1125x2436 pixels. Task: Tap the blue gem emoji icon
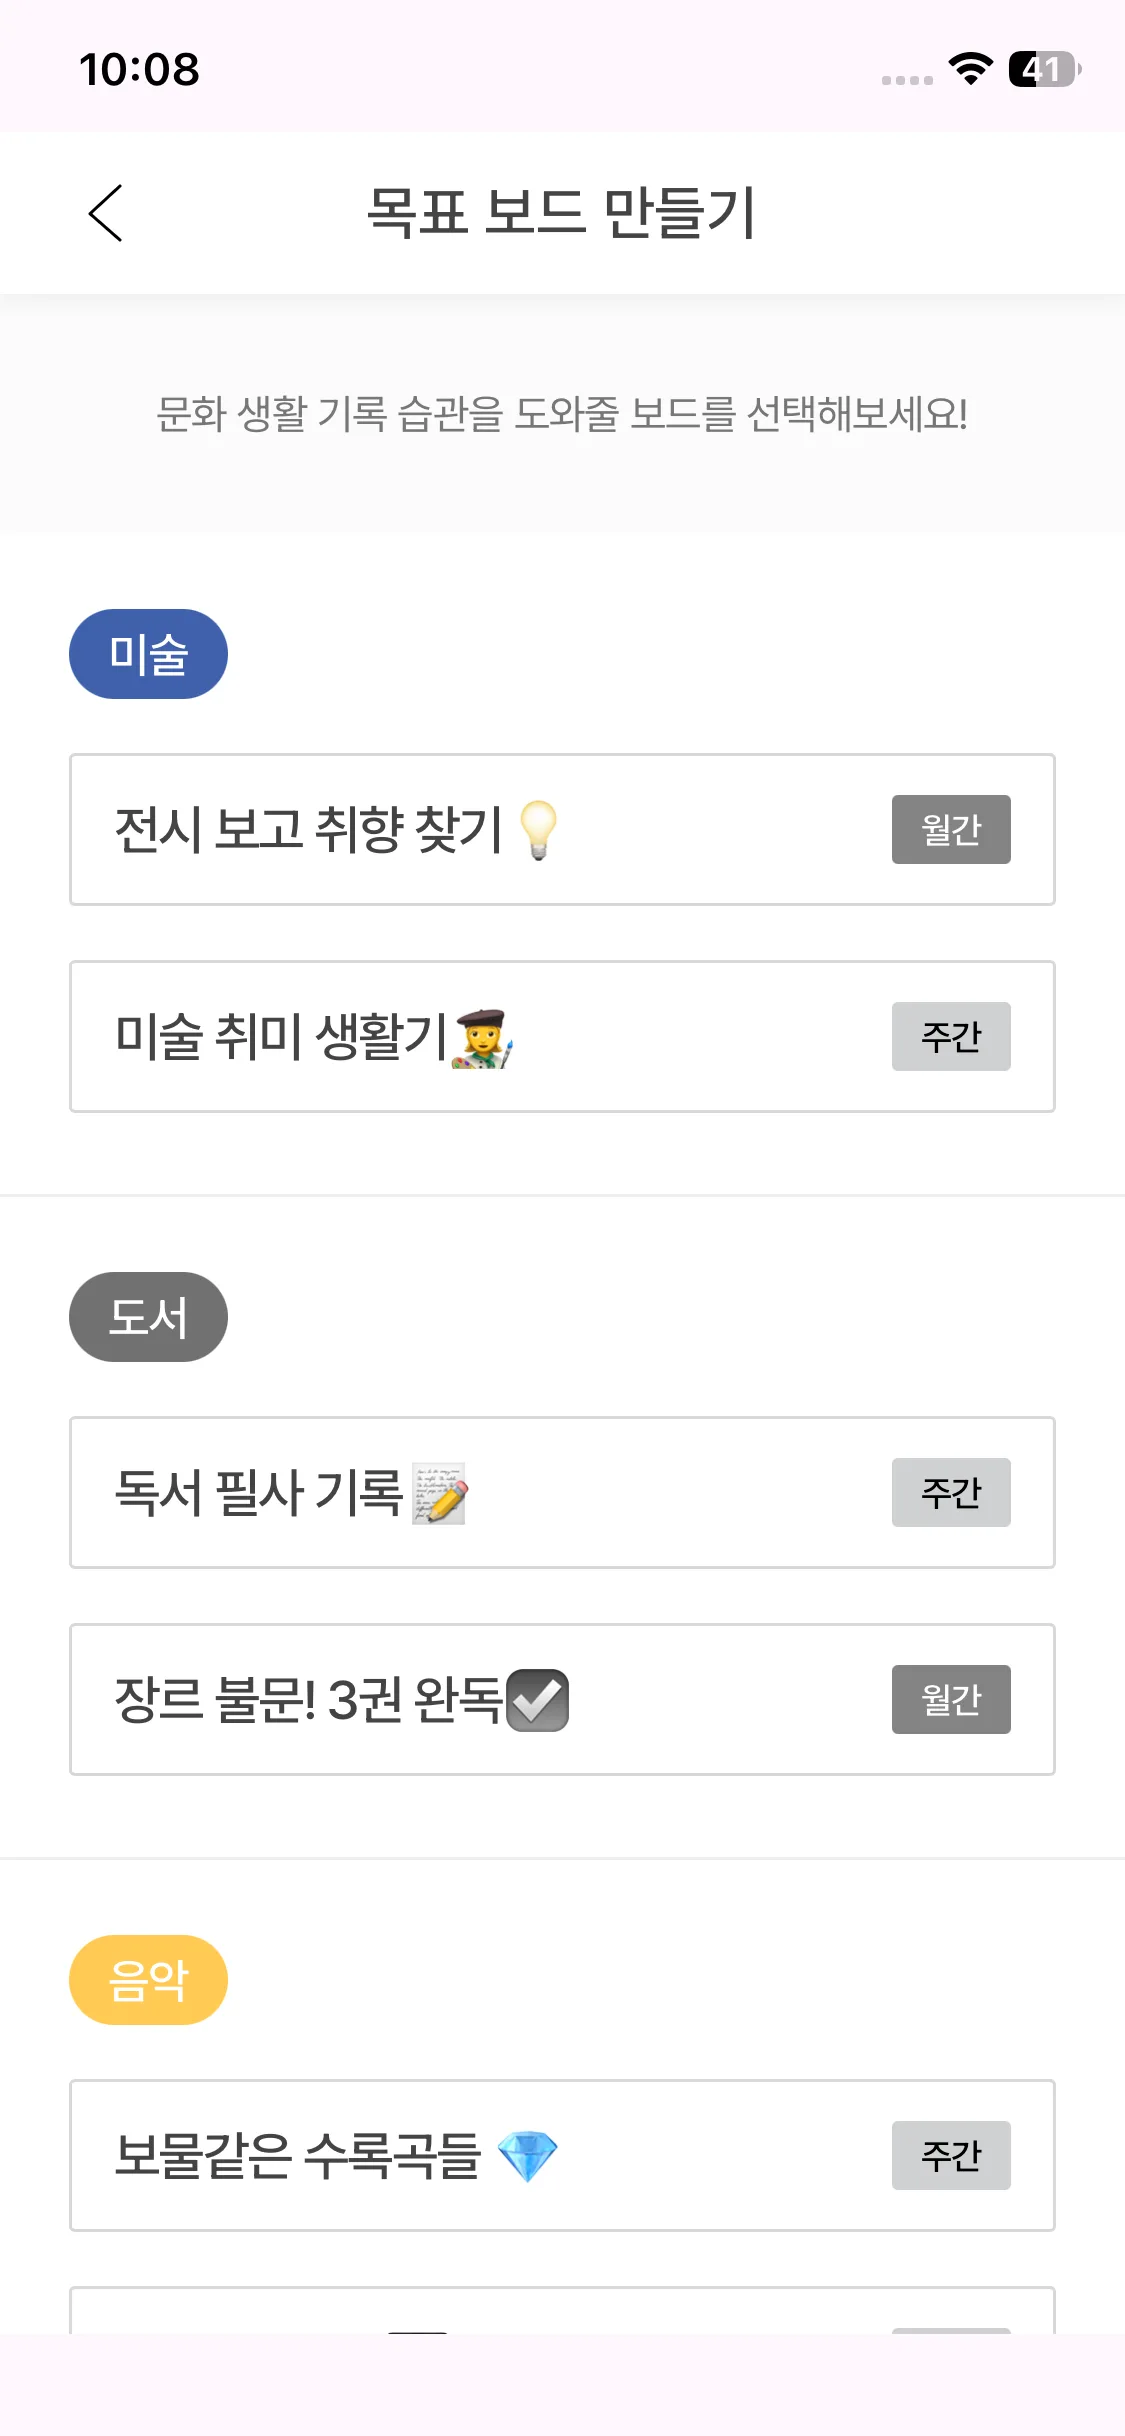pos(527,2156)
